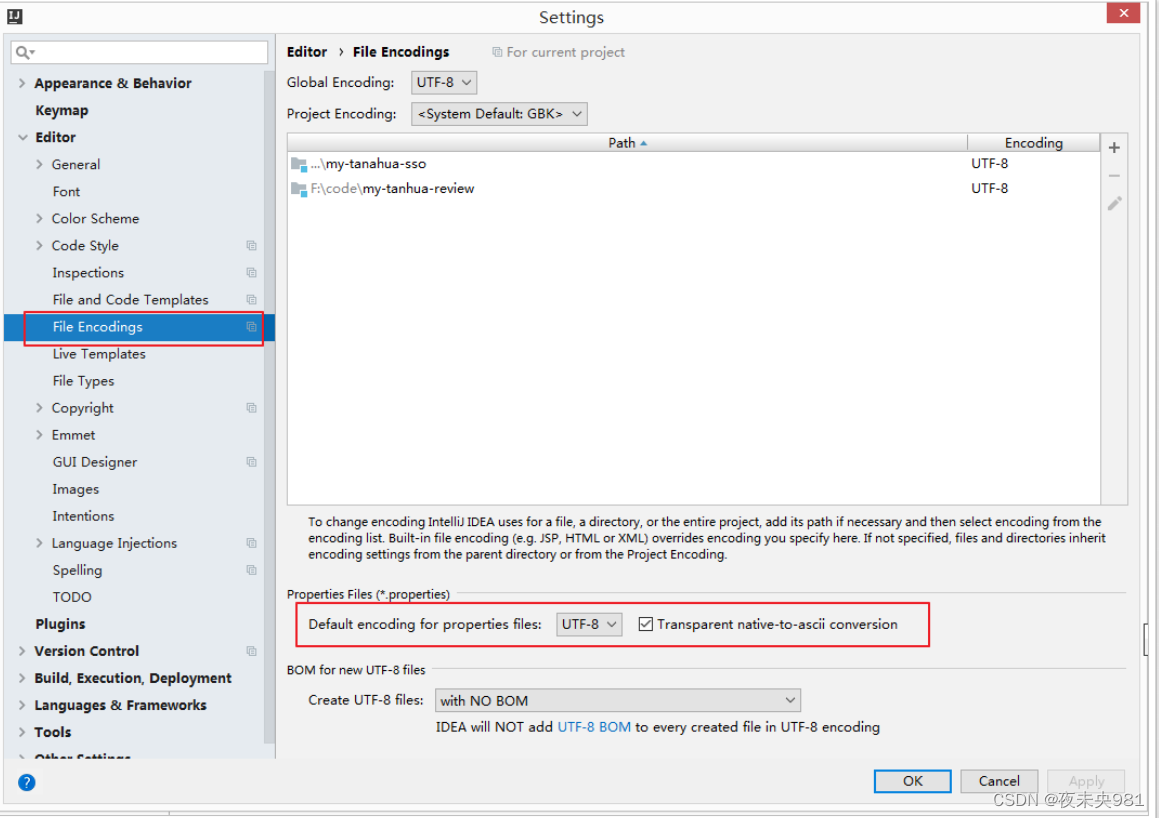The height and width of the screenshot is (818, 1159).
Task: Select the my-tanahua-sso path row
Action: 693,164
